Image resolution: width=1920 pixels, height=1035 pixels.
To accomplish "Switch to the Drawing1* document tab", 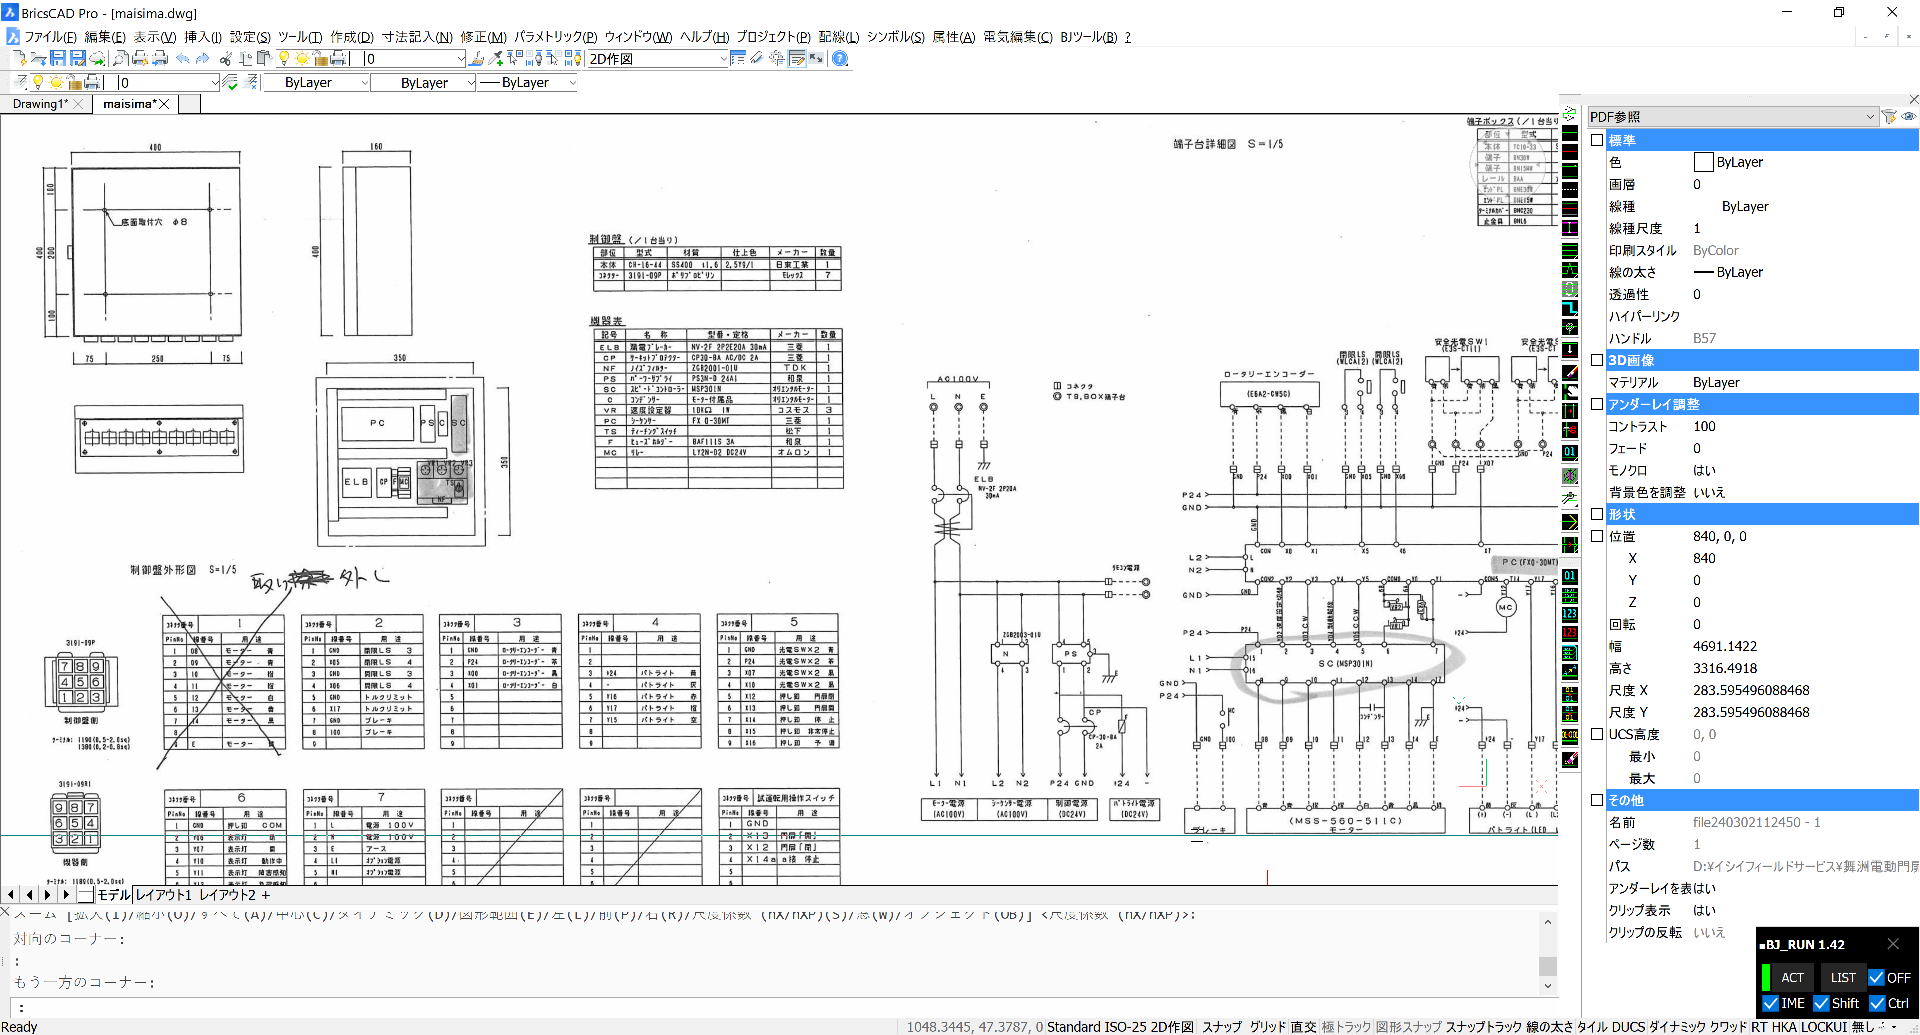I will click(40, 104).
